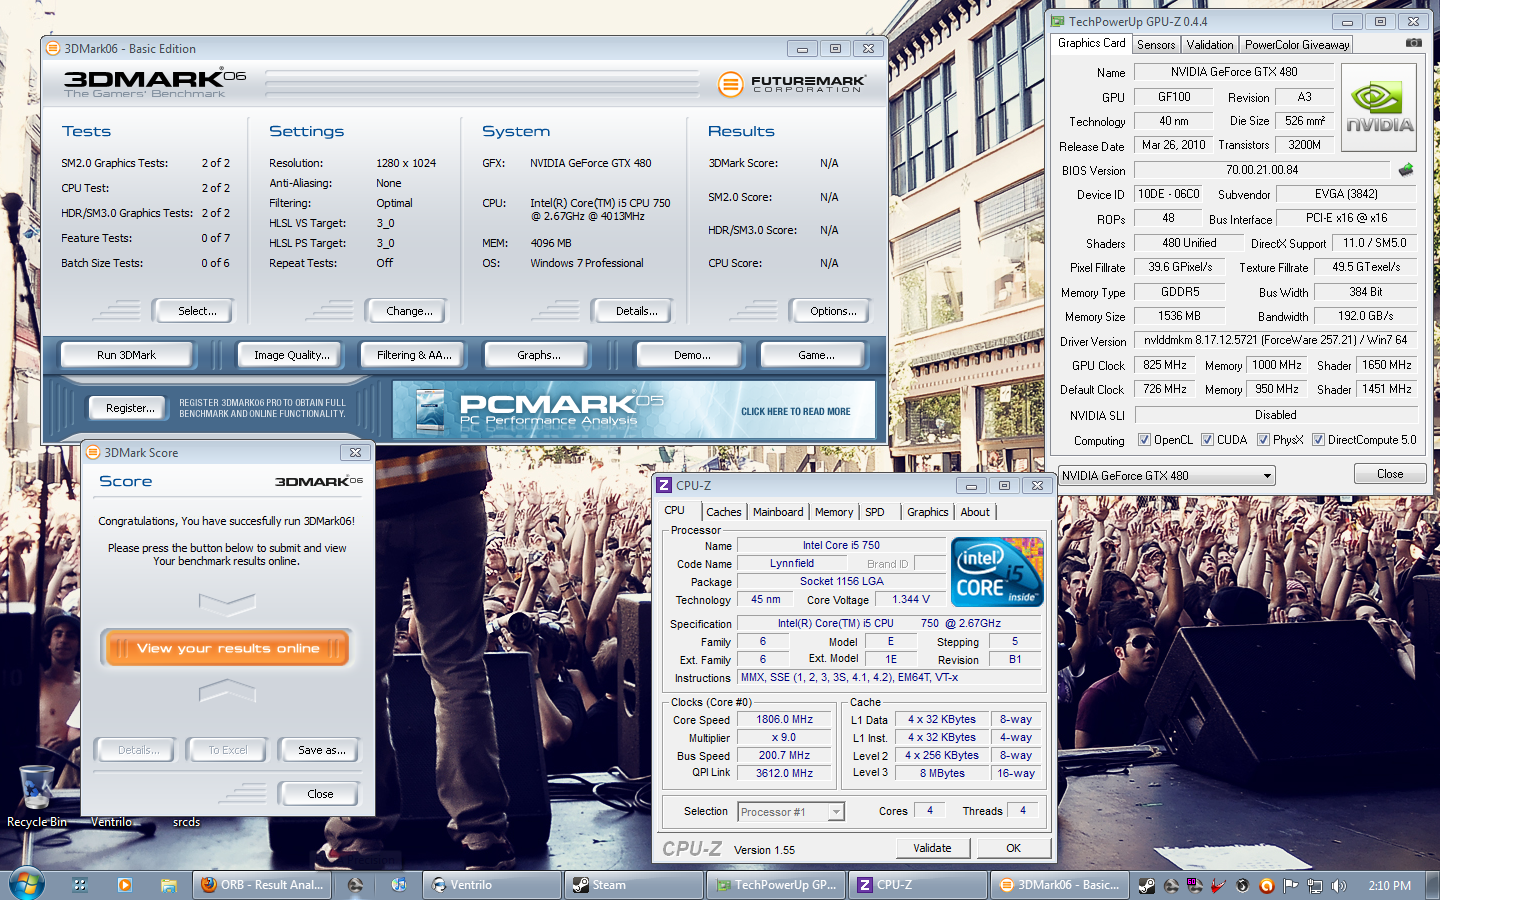The width and height of the screenshot is (1536, 900).
Task: Click the Show desktop strip beside the clock
Action: point(1433,885)
